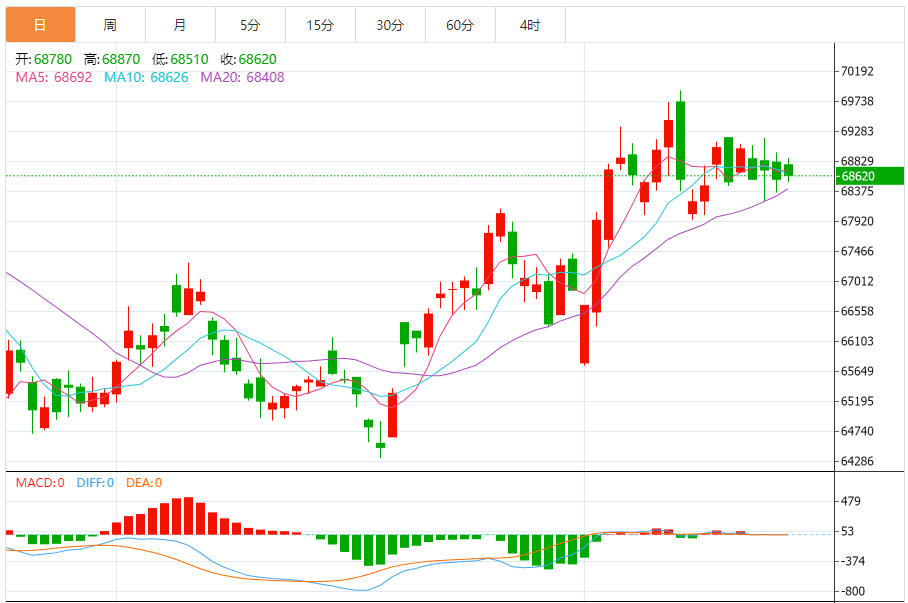This screenshot has width=908, height=603.
Task: Open the 60分 interval tab
Action: [x=460, y=25]
